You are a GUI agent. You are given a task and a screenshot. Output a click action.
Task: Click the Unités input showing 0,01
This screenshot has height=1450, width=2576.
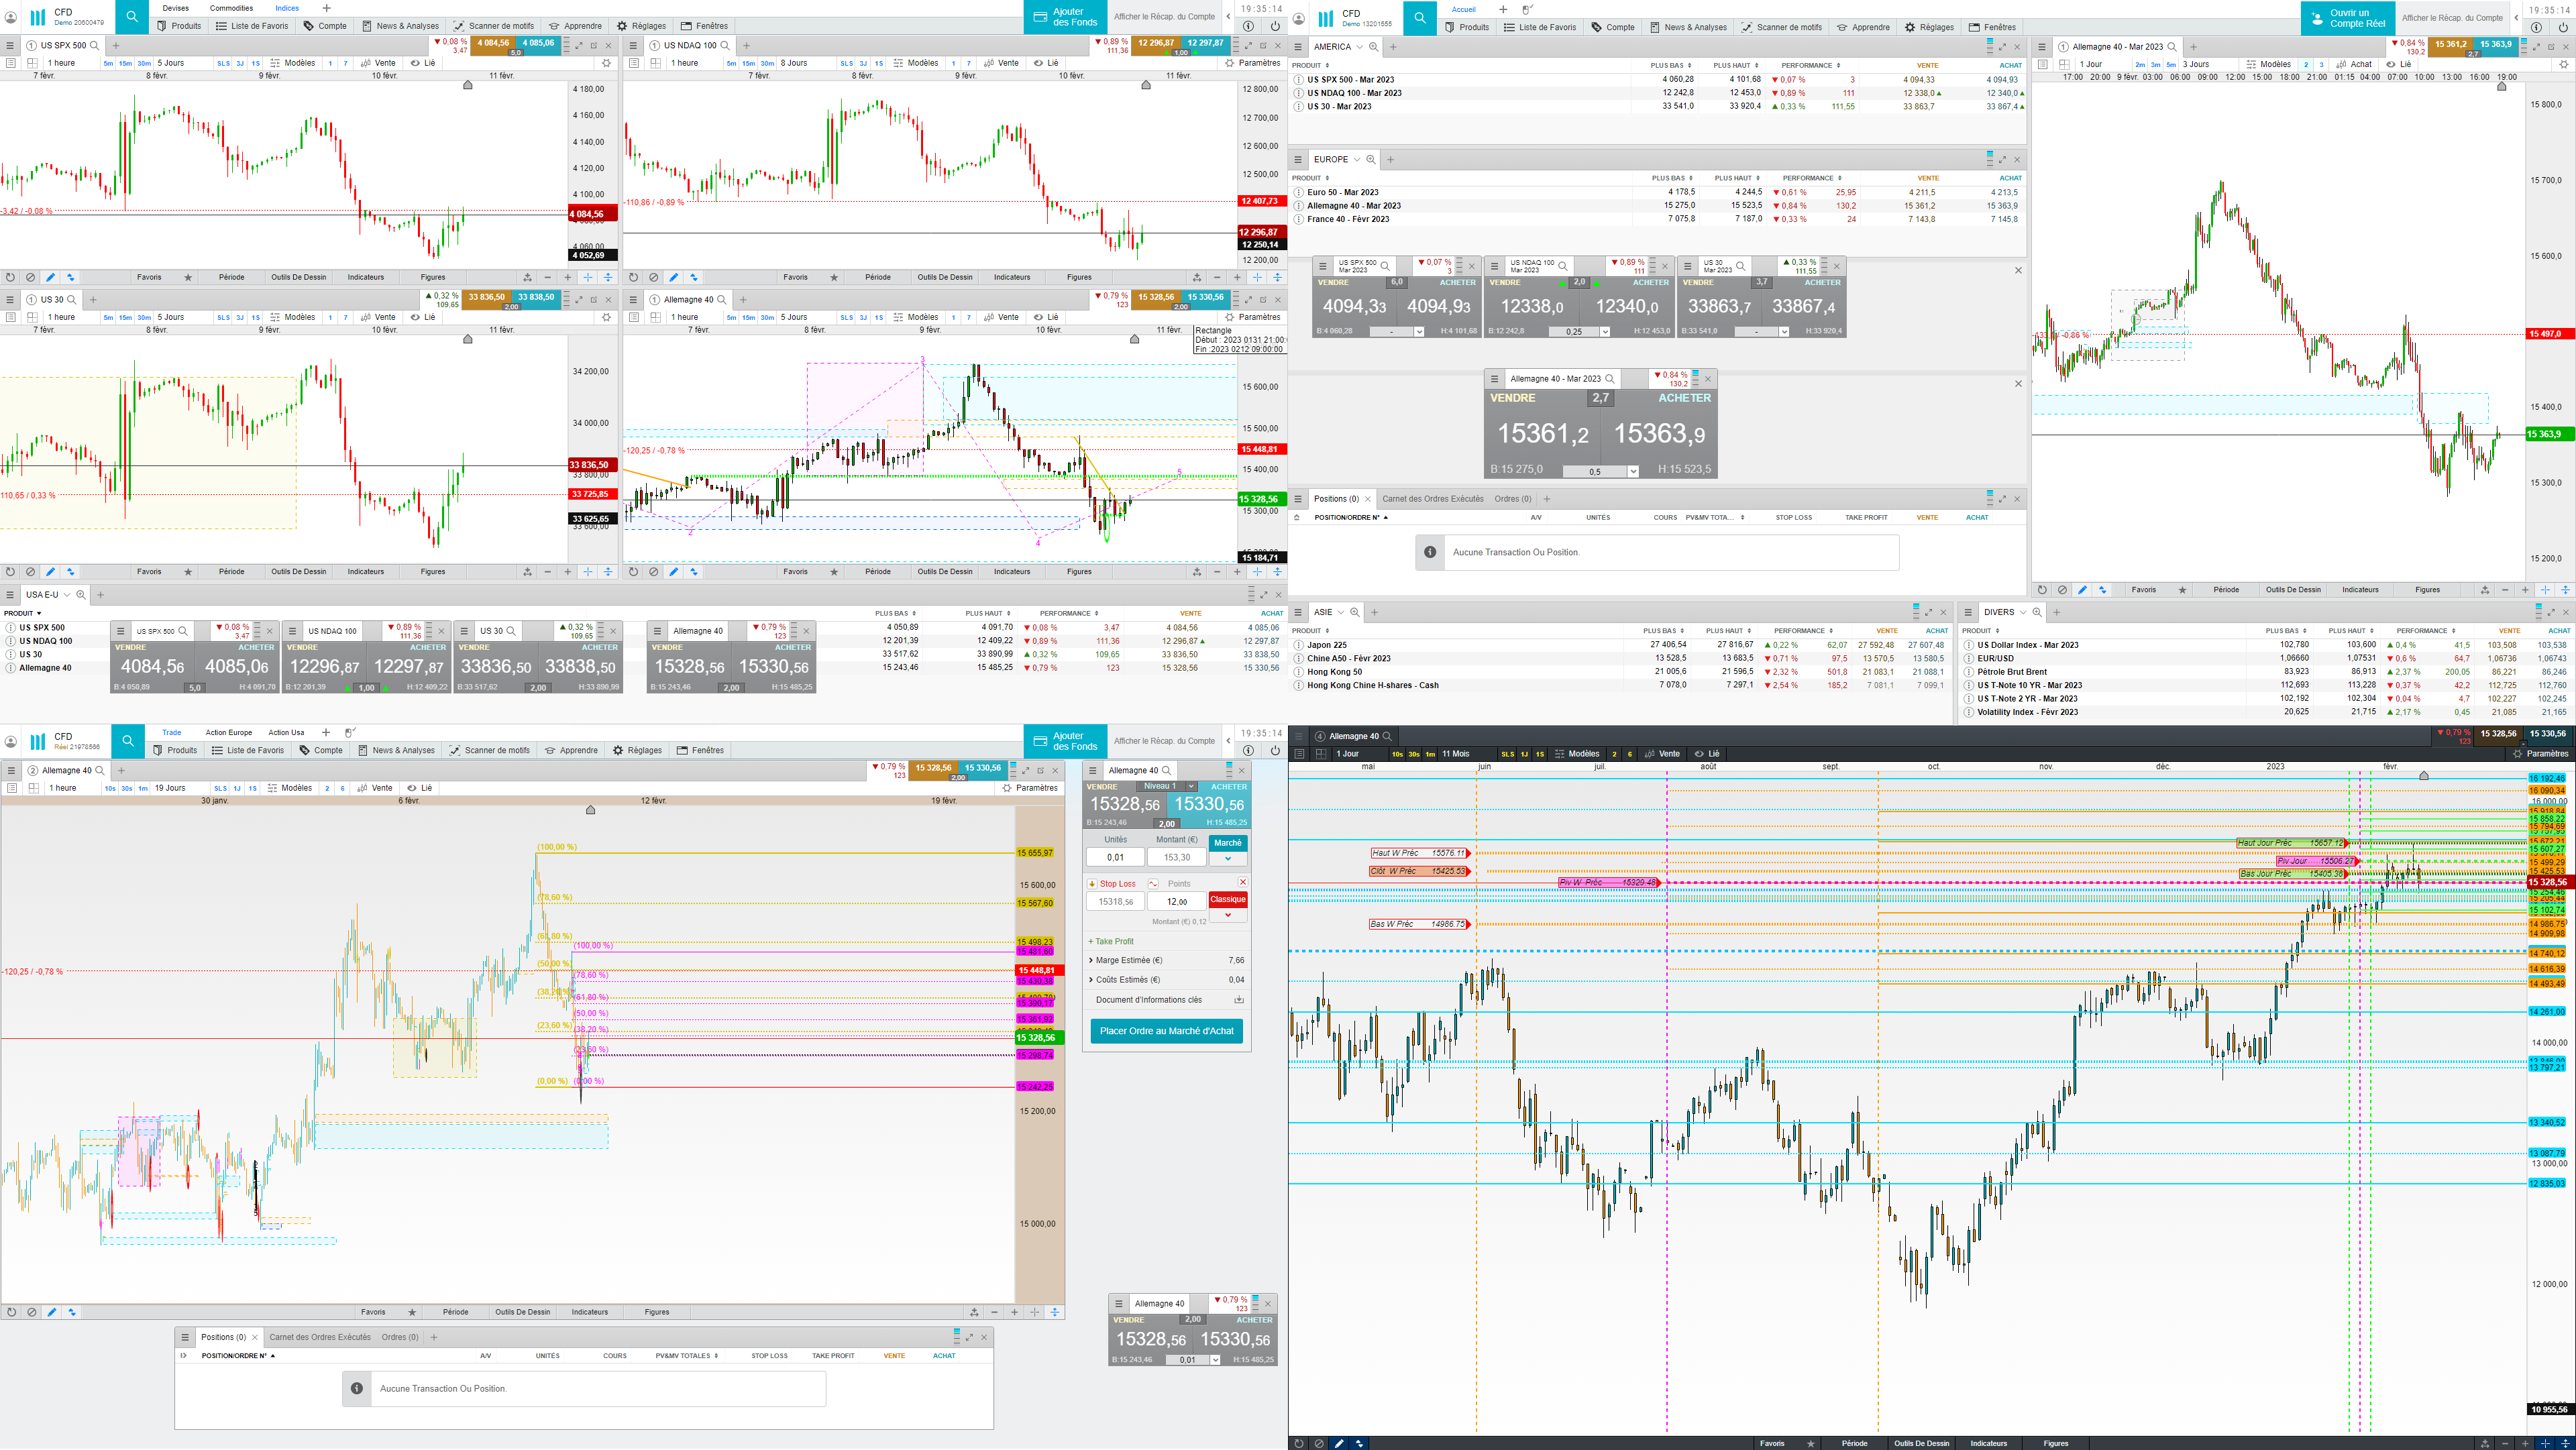coord(1115,857)
